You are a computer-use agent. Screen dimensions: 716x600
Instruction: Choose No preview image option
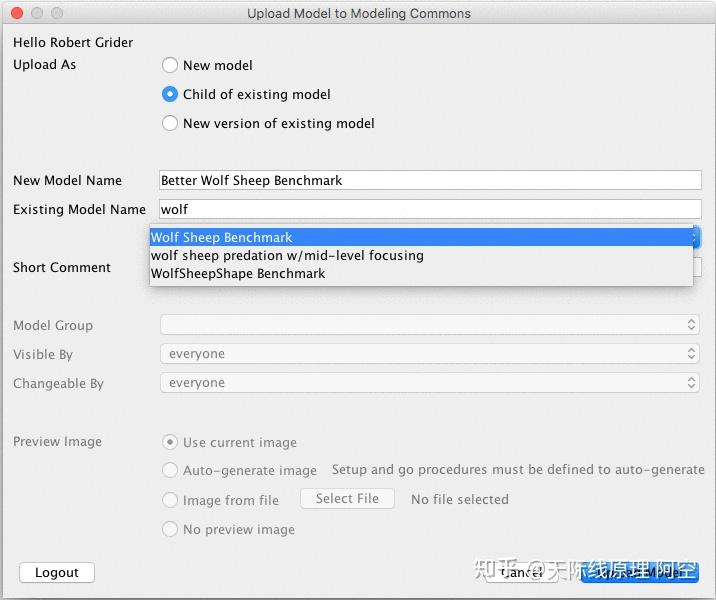tap(170, 529)
